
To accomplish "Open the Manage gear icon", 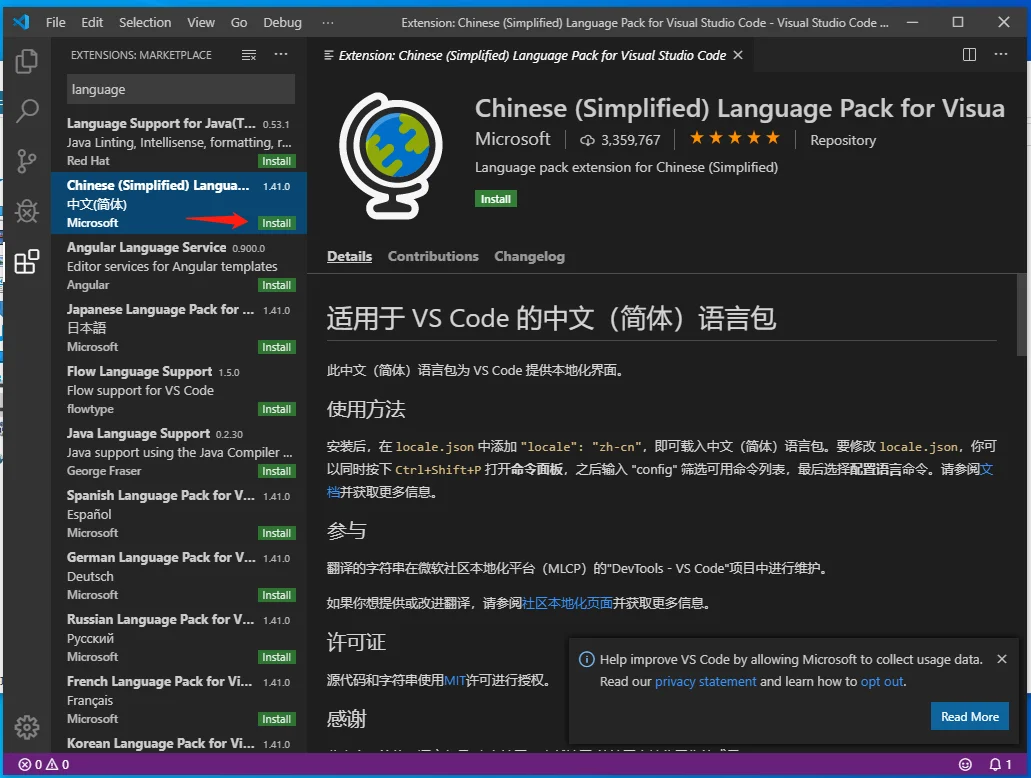I will [26, 727].
